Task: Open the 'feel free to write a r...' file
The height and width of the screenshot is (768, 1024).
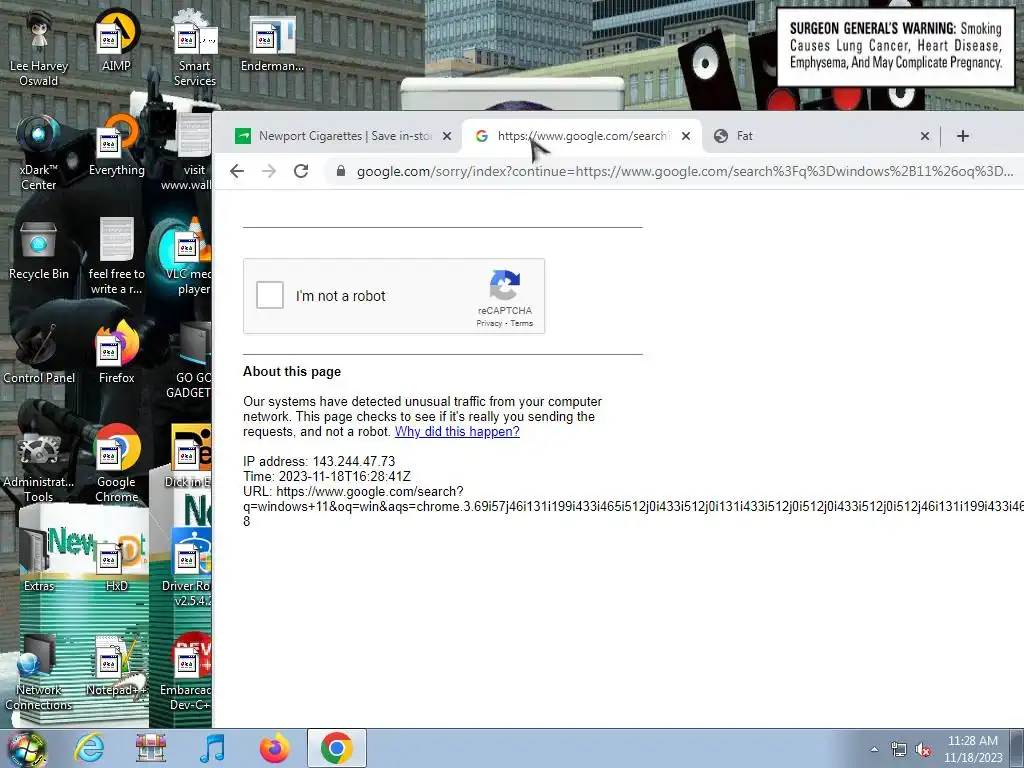Action: [x=116, y=257]
